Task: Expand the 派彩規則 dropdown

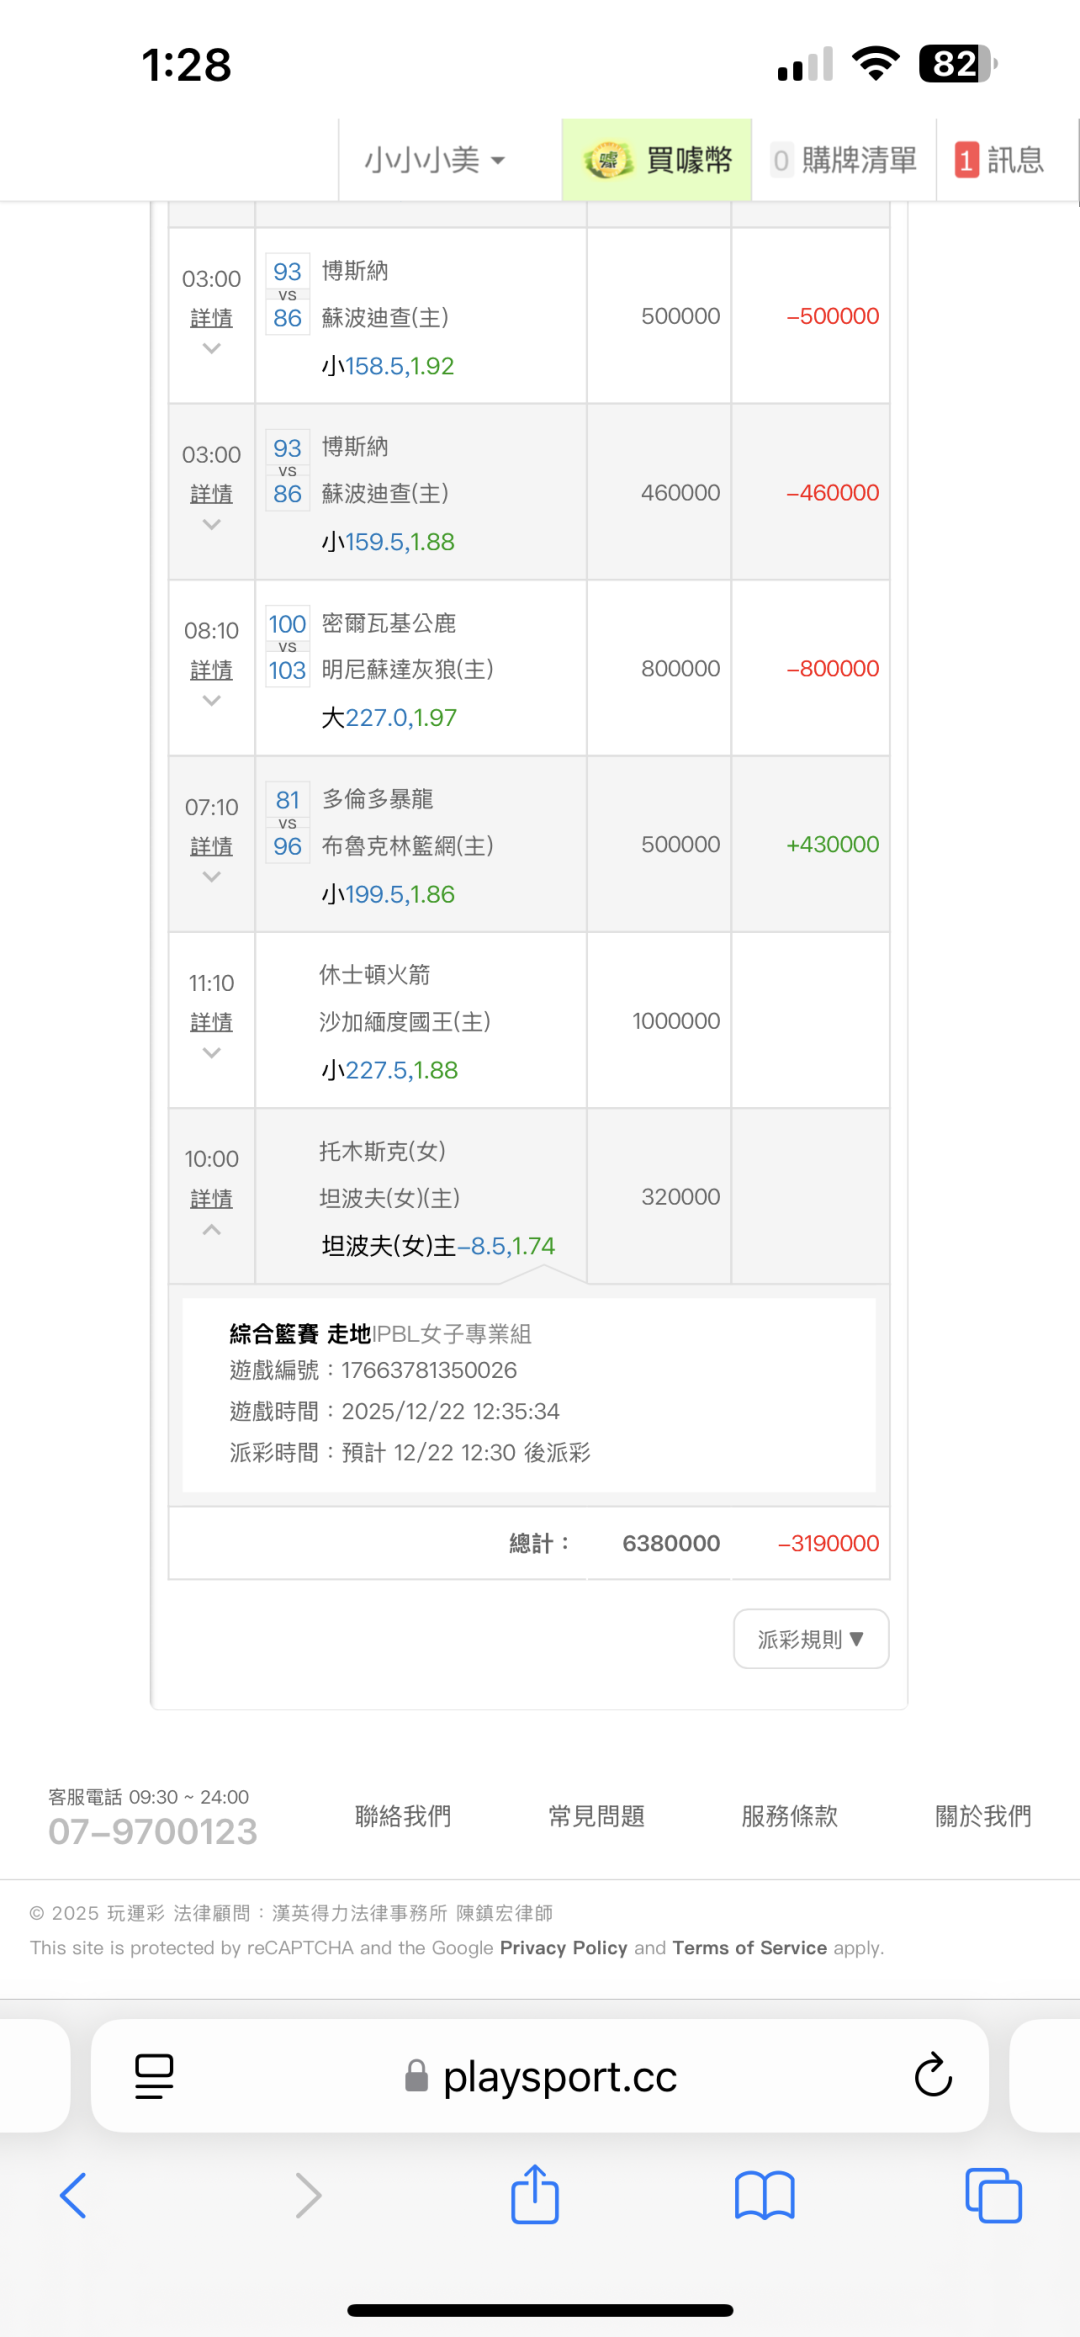Action: click(x=810, y=1639)
